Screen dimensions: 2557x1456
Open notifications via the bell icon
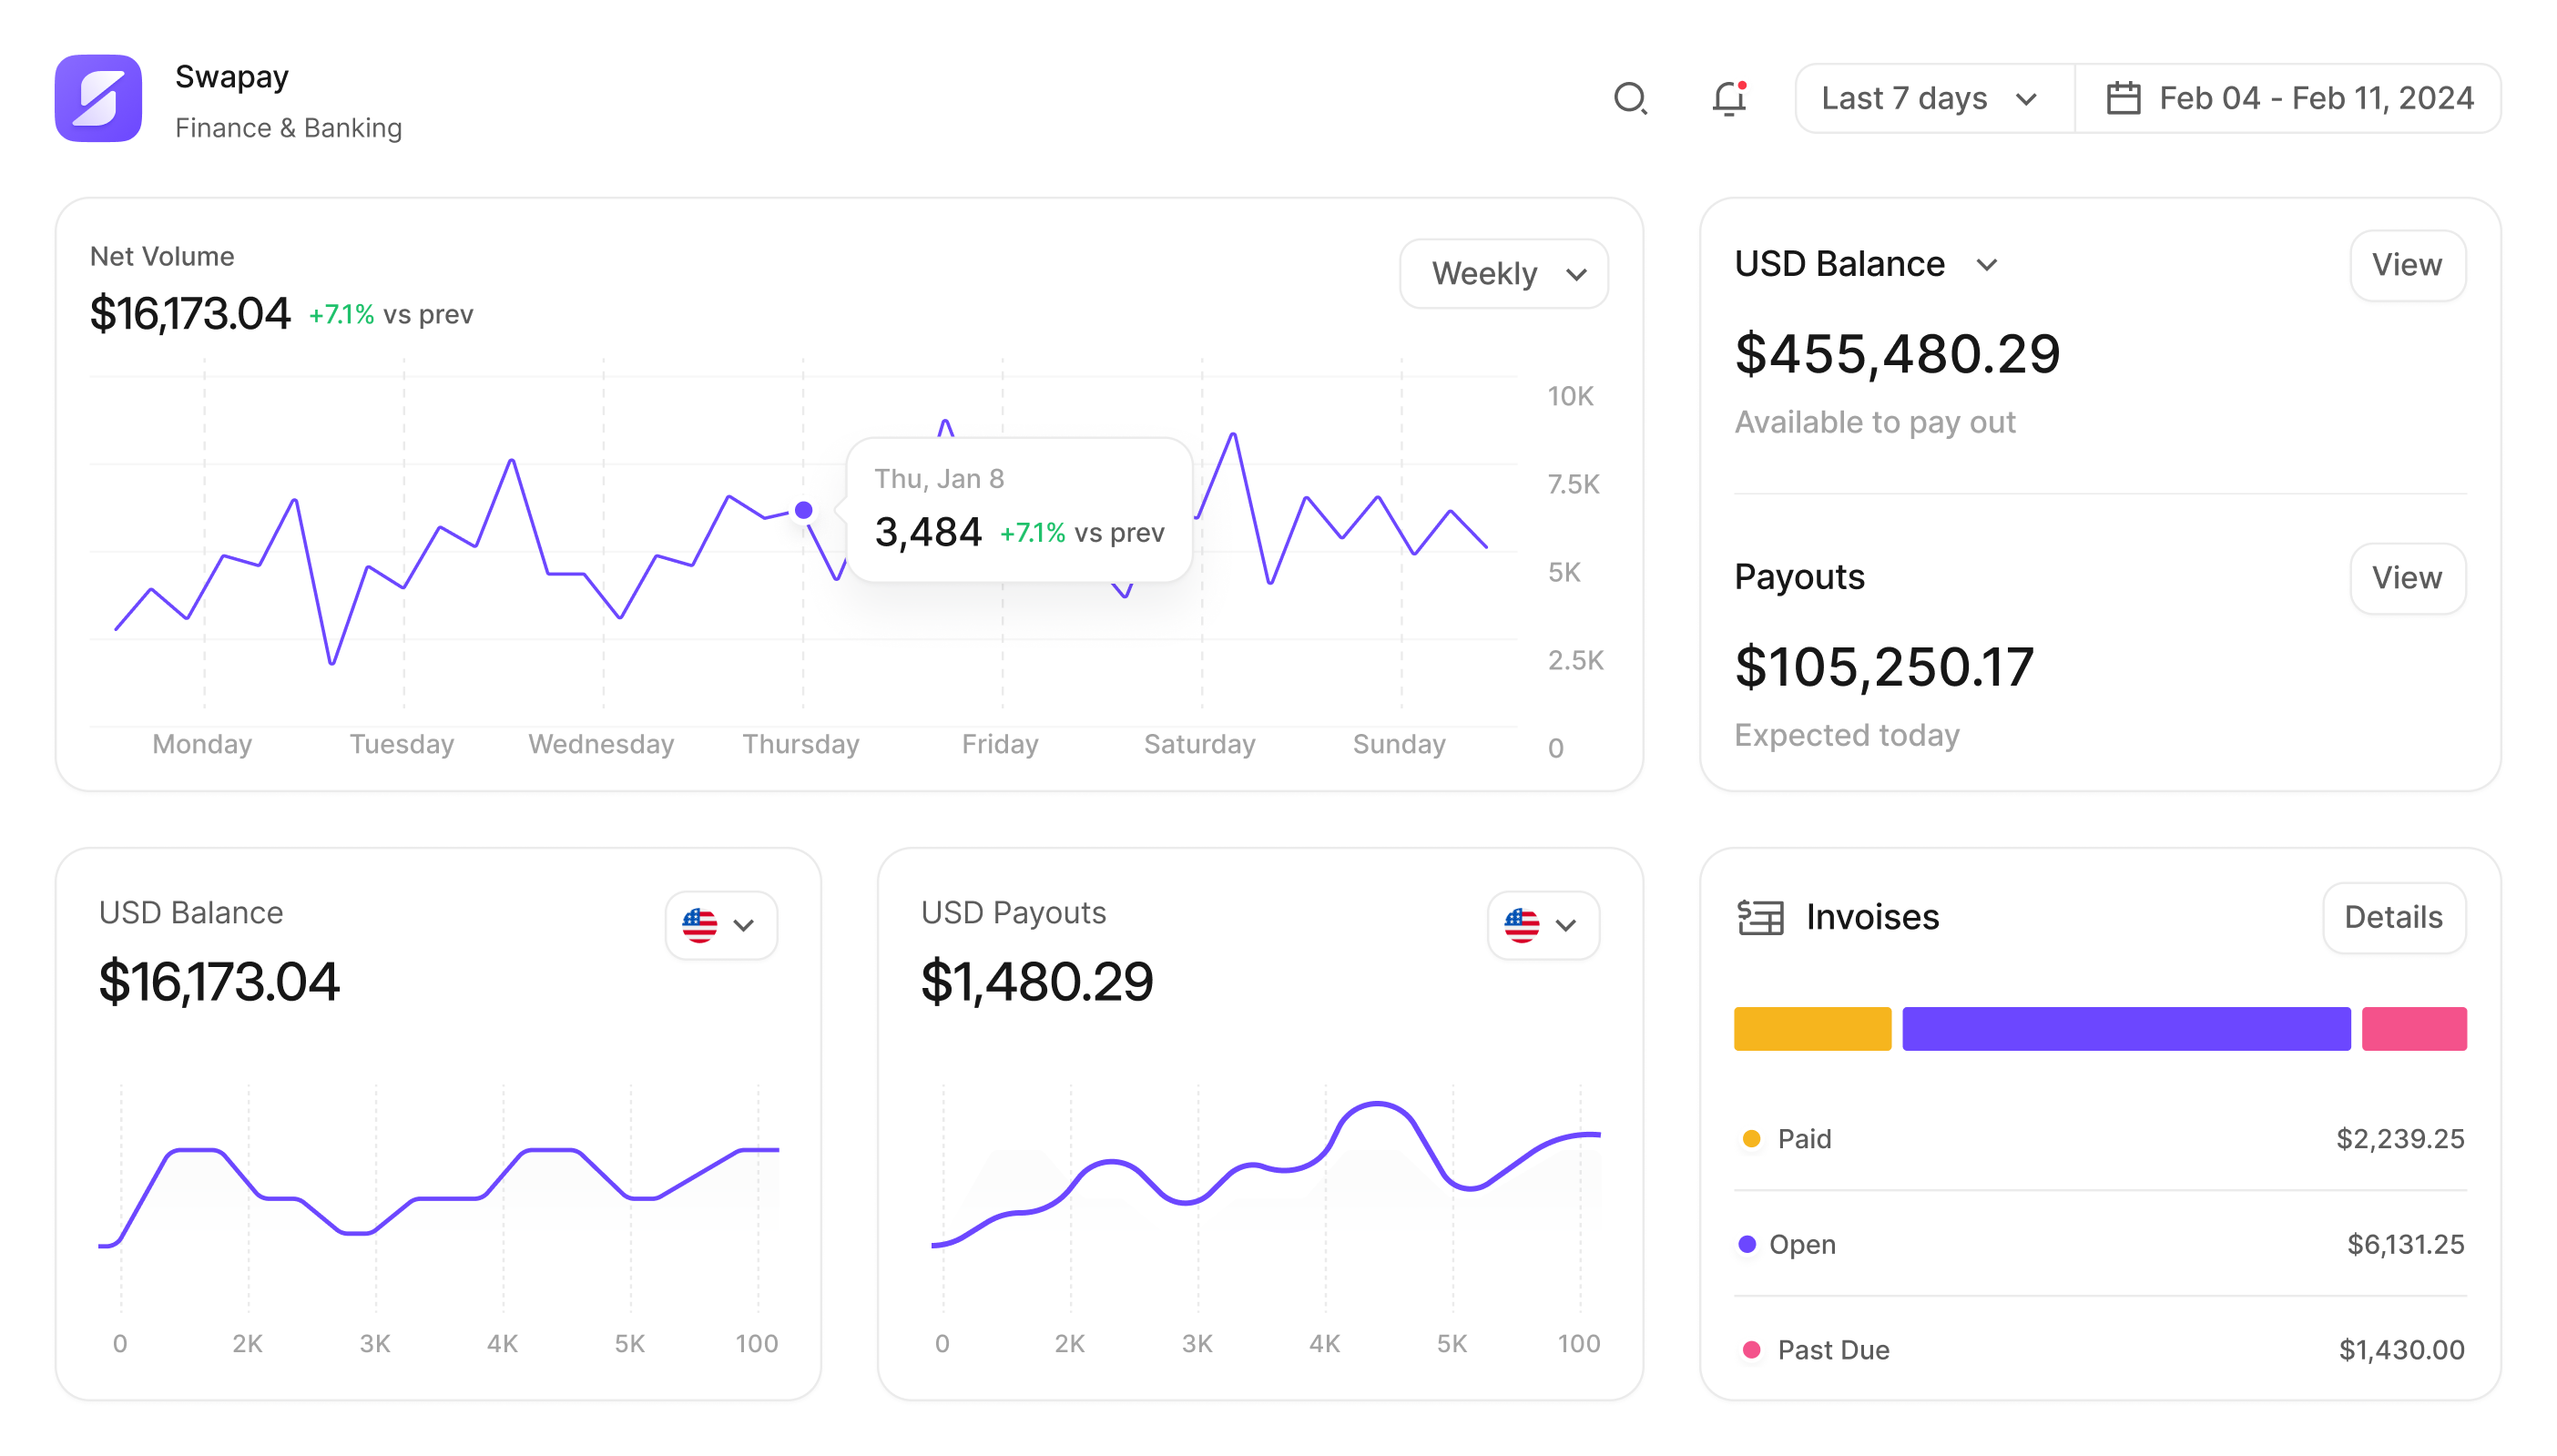[1729, 98]
